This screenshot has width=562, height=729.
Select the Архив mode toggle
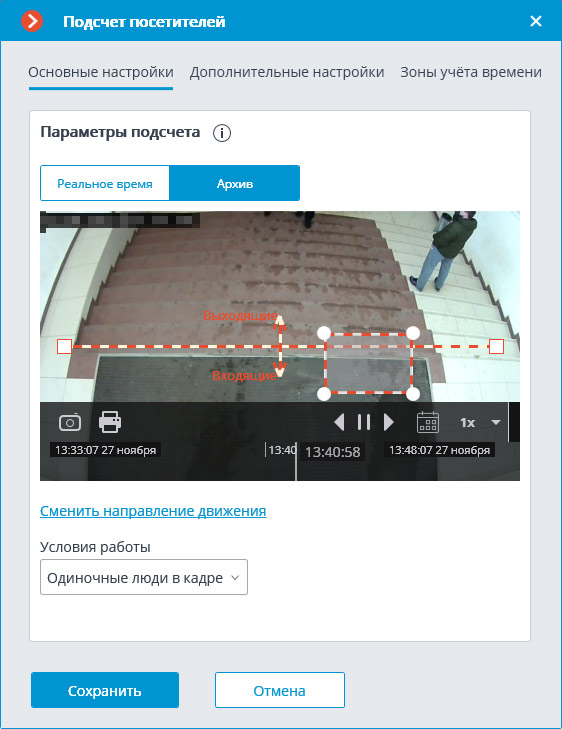point(235,183)
